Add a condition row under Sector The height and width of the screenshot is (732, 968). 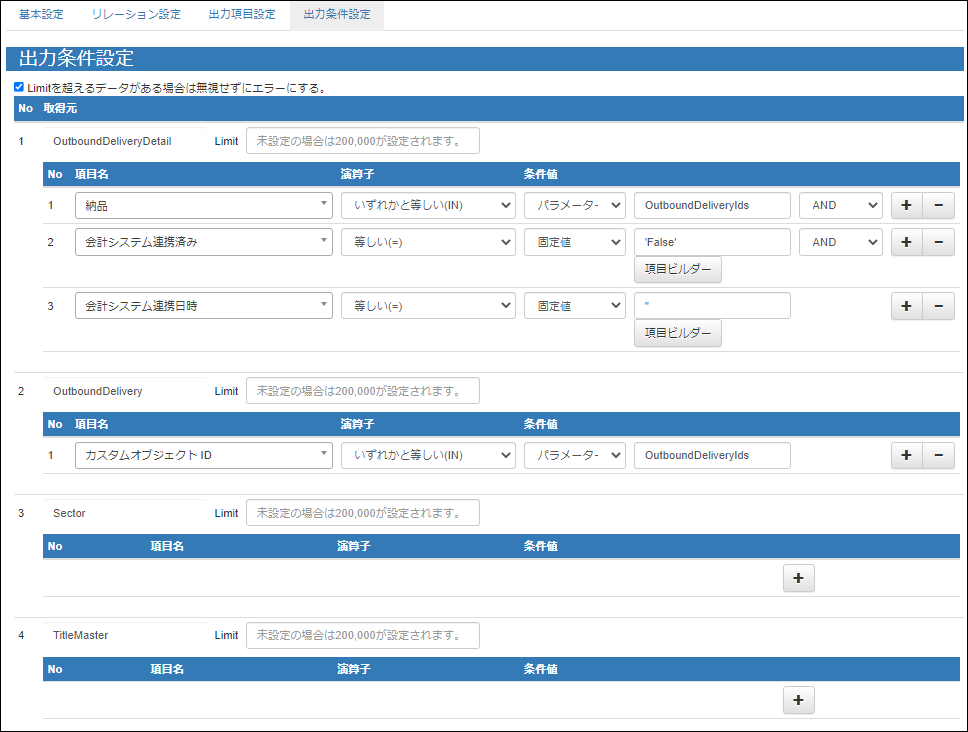(798, 577)
